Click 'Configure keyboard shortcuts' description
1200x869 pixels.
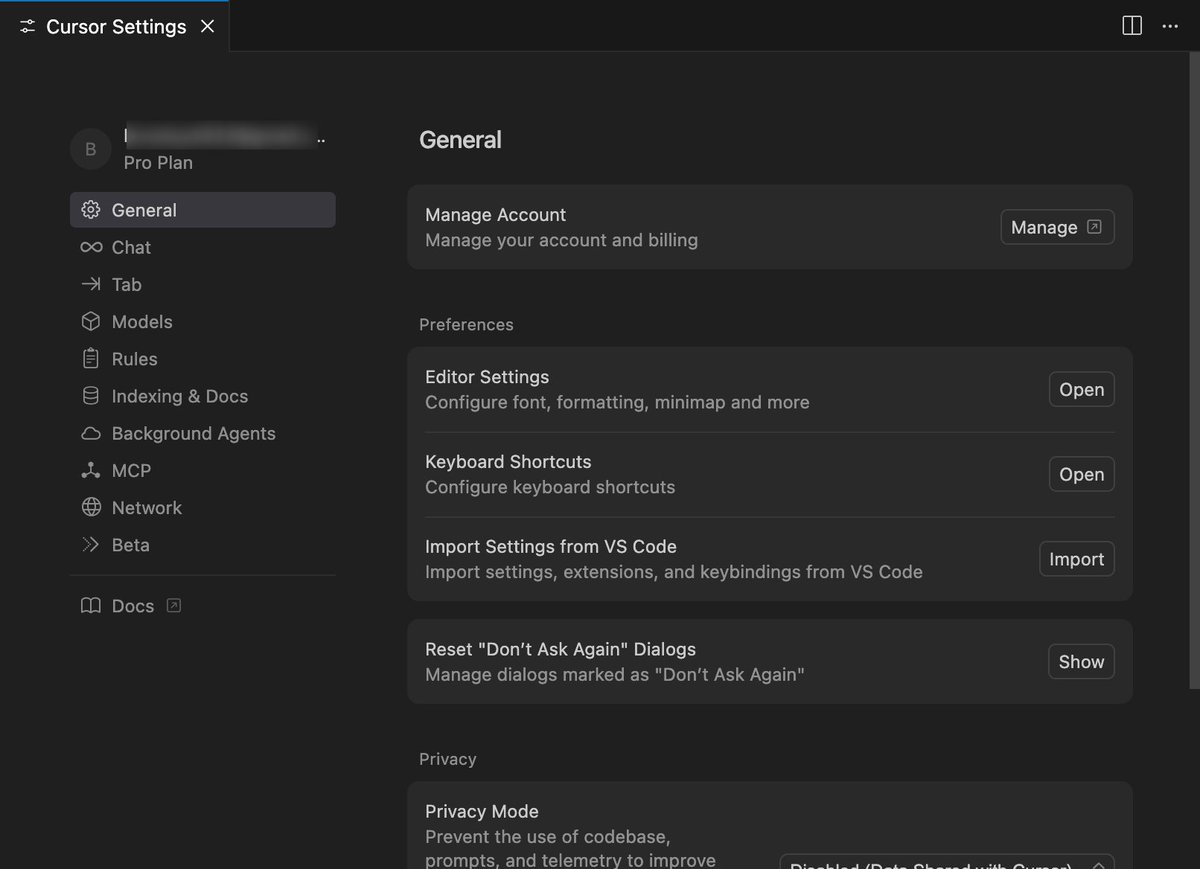550,487
